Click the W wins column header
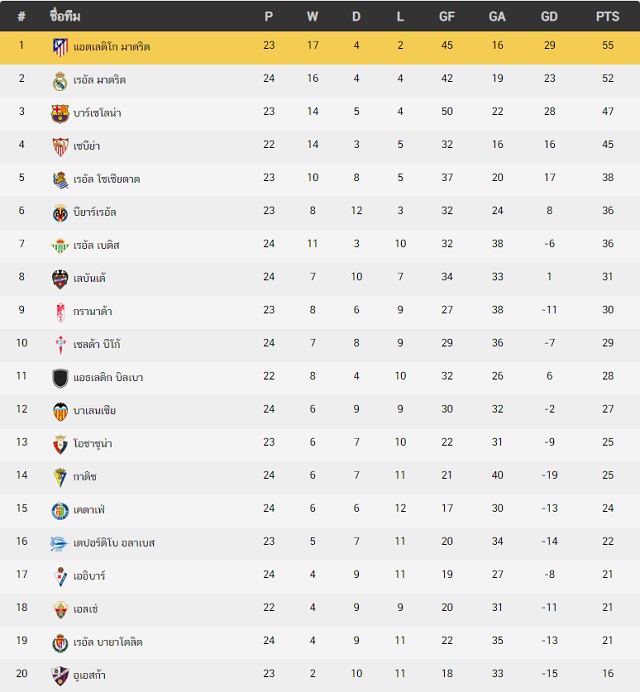 (312, 16)
